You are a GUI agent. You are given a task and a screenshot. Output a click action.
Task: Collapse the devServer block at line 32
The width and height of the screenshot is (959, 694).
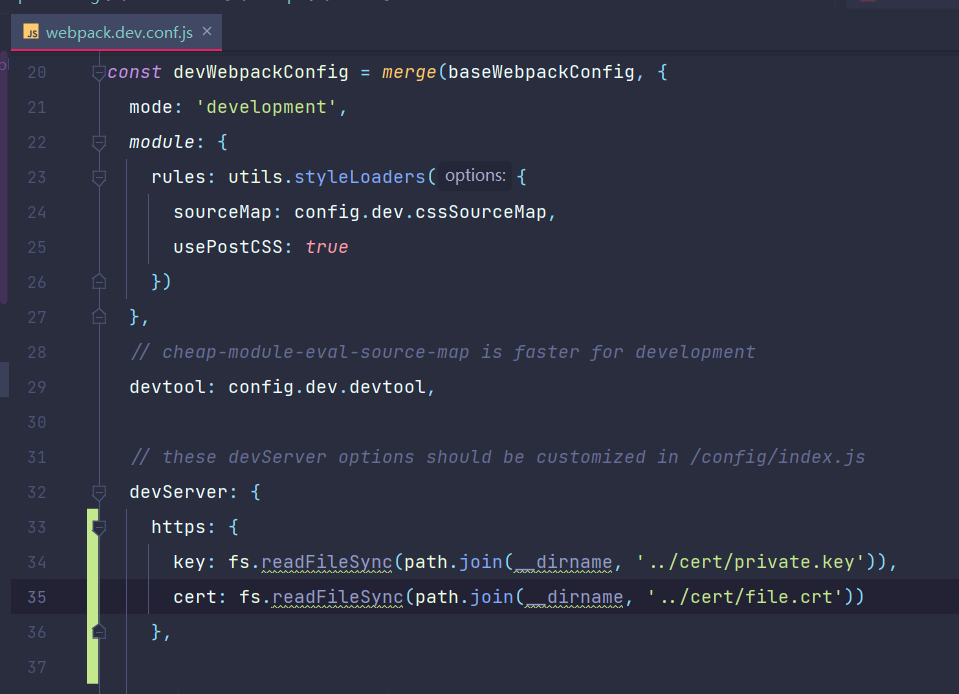click(98, 492)
